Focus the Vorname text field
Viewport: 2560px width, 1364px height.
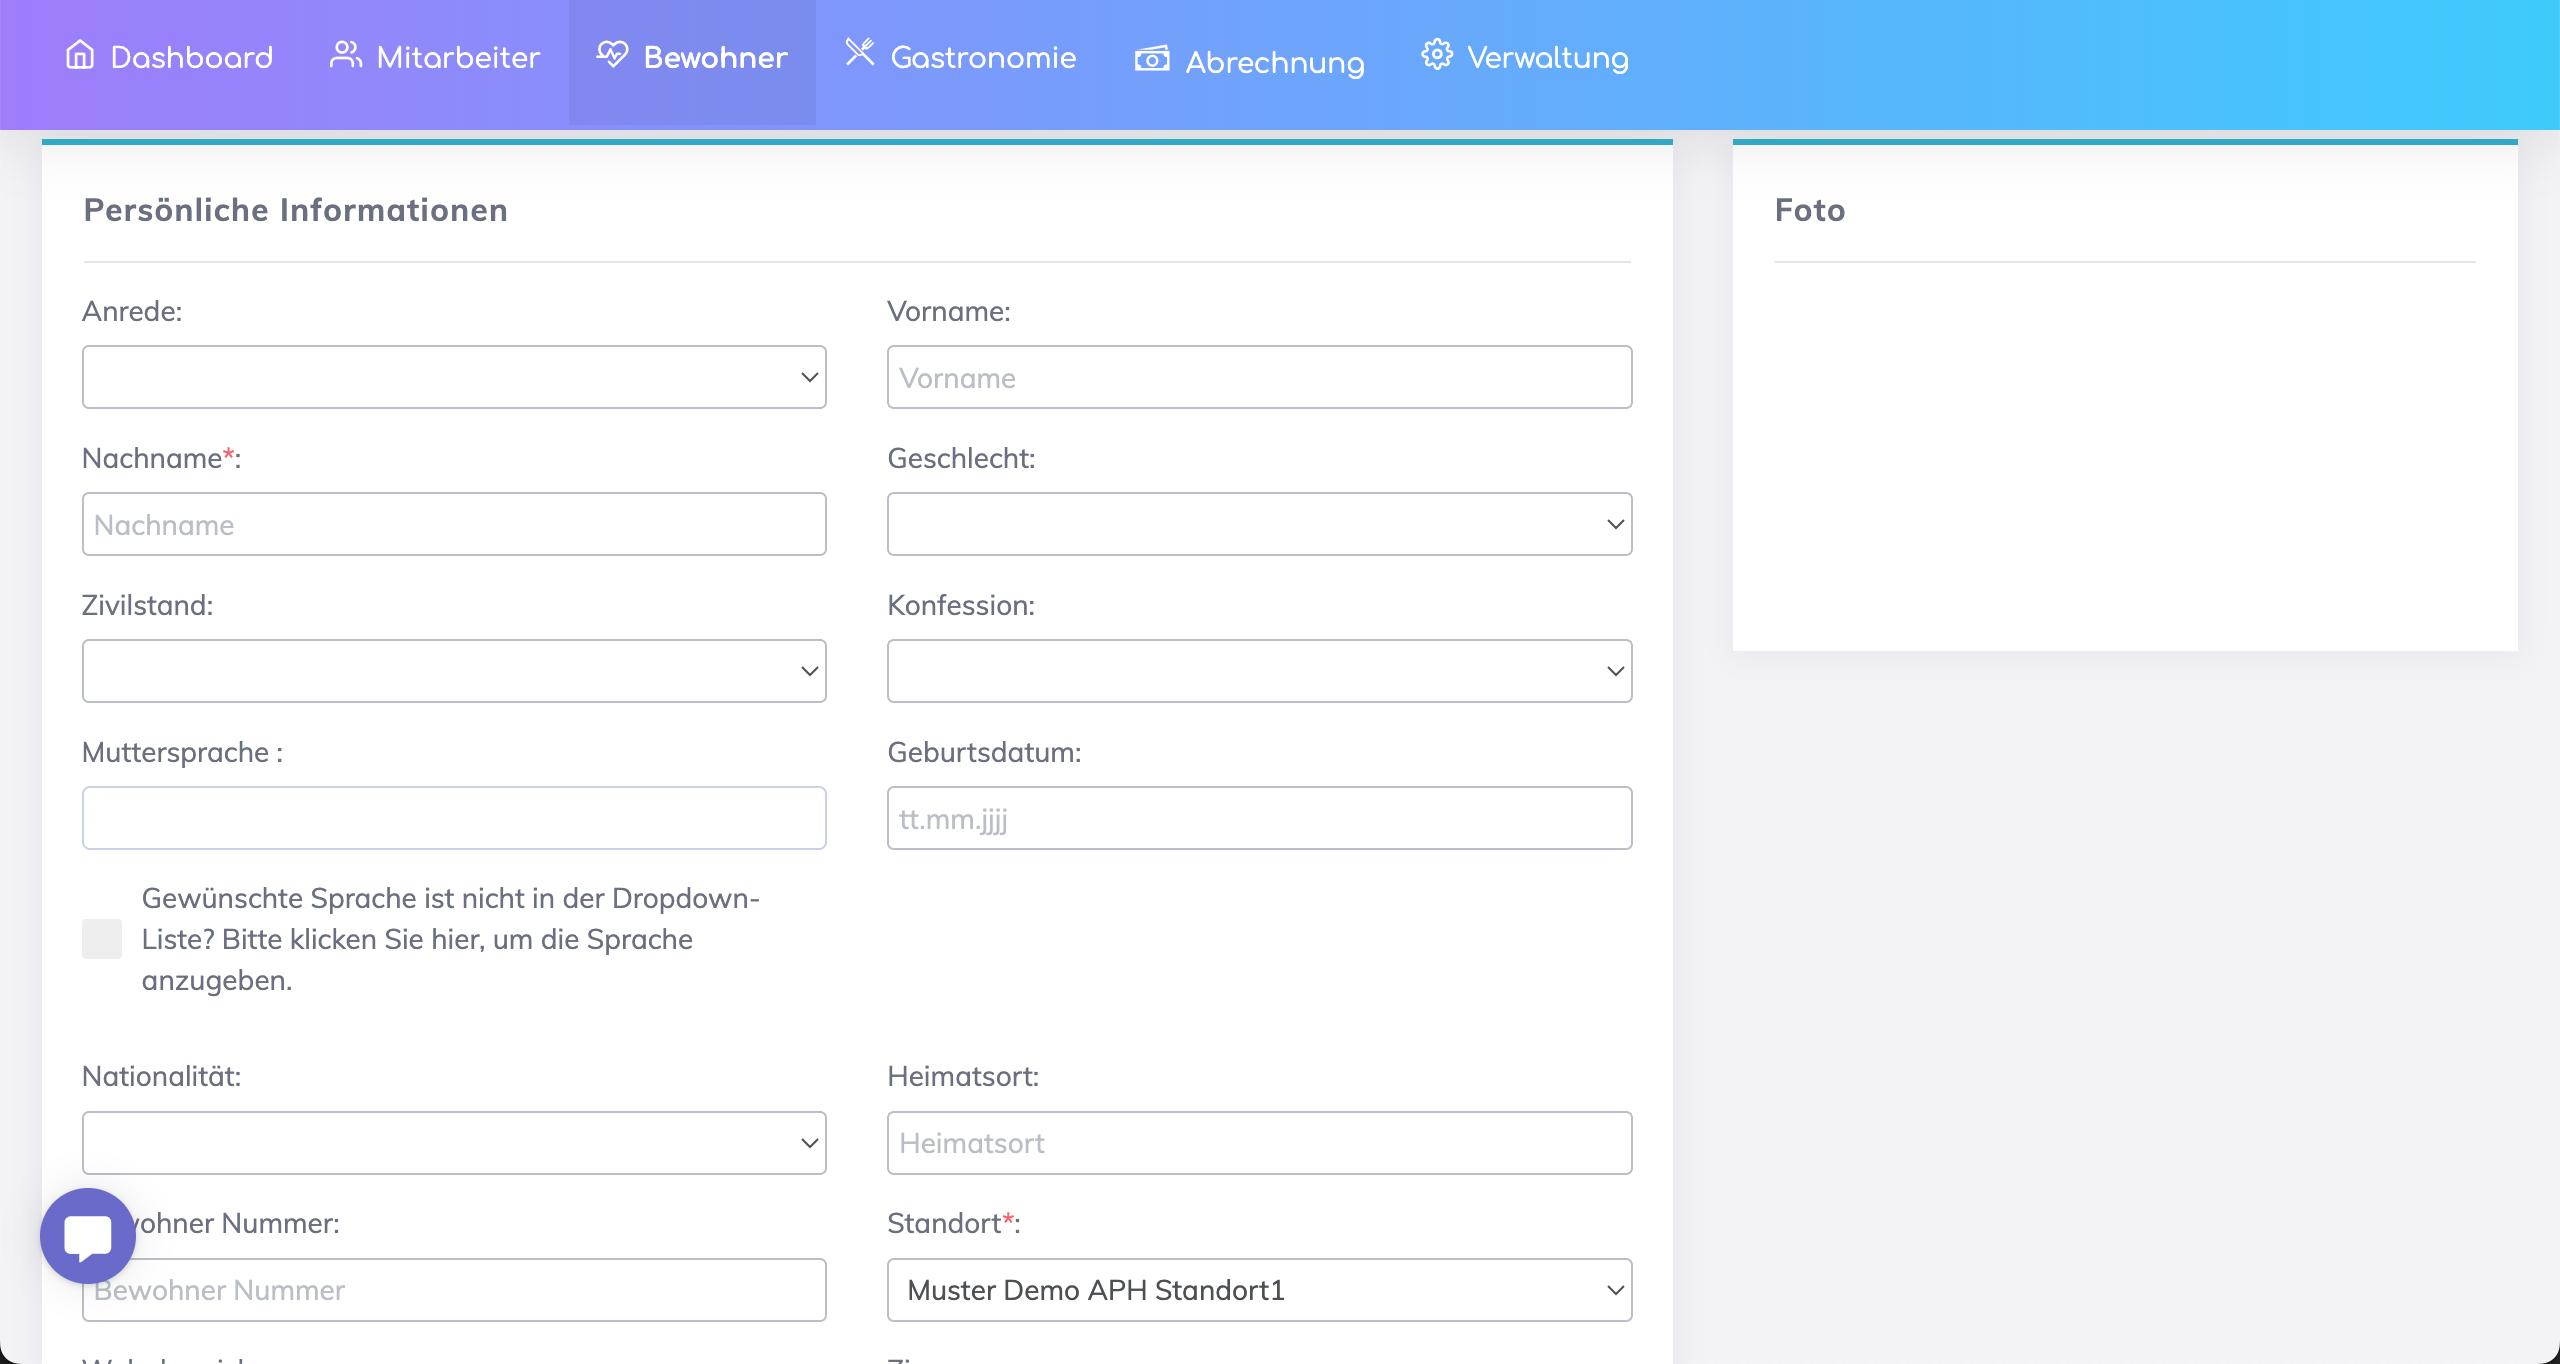pos(1259,377)
